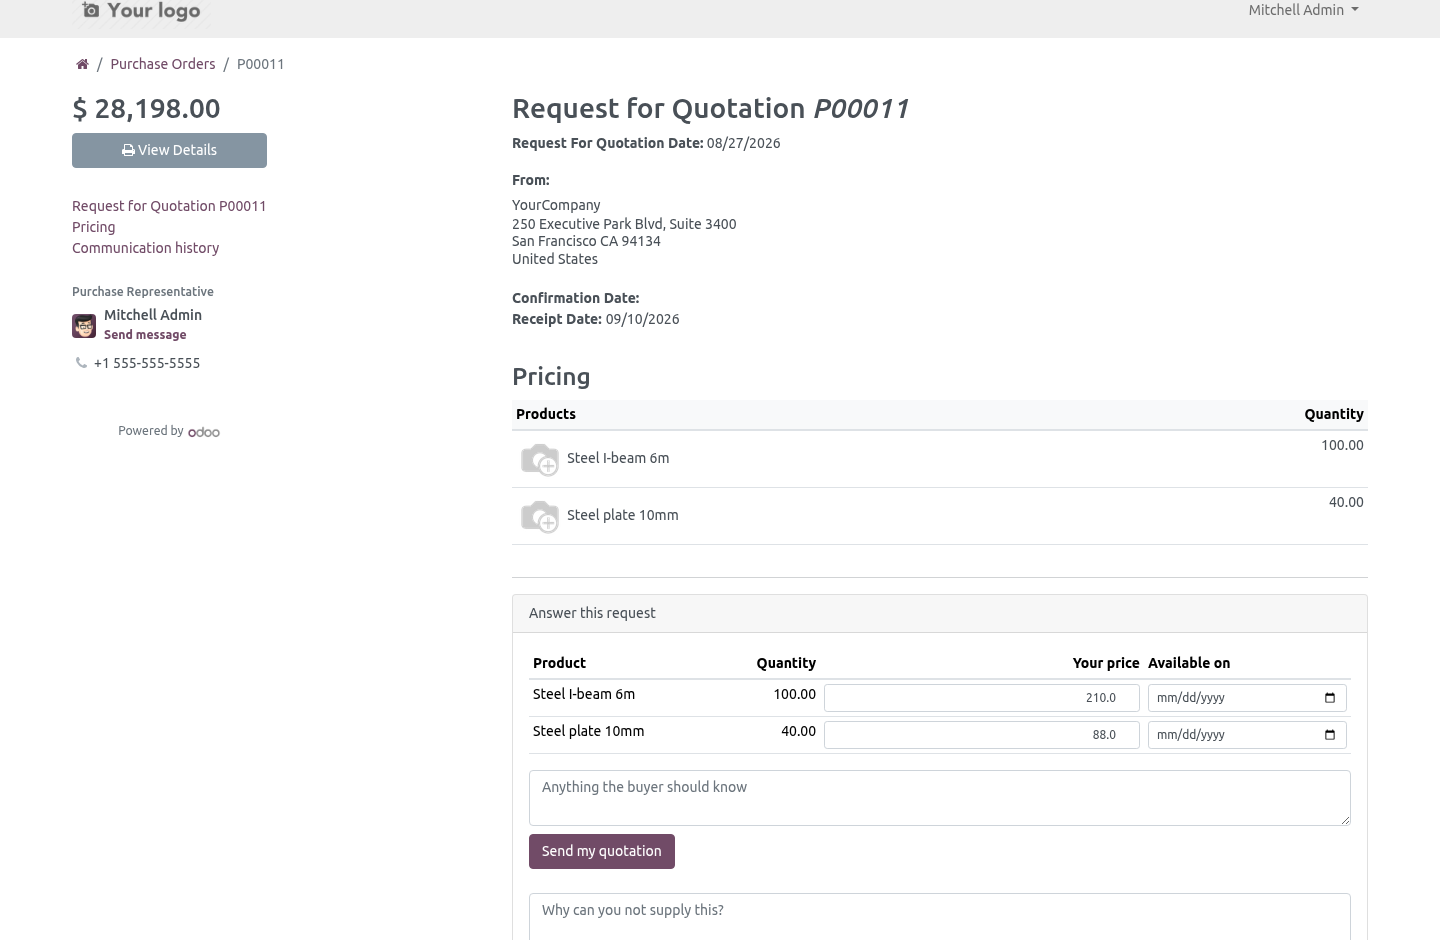This screenshot has height=940, width=1440.
Task: Click Steel I-beam 6m in Pricing table
Action: pyautogui.click(x=618, y=458)
